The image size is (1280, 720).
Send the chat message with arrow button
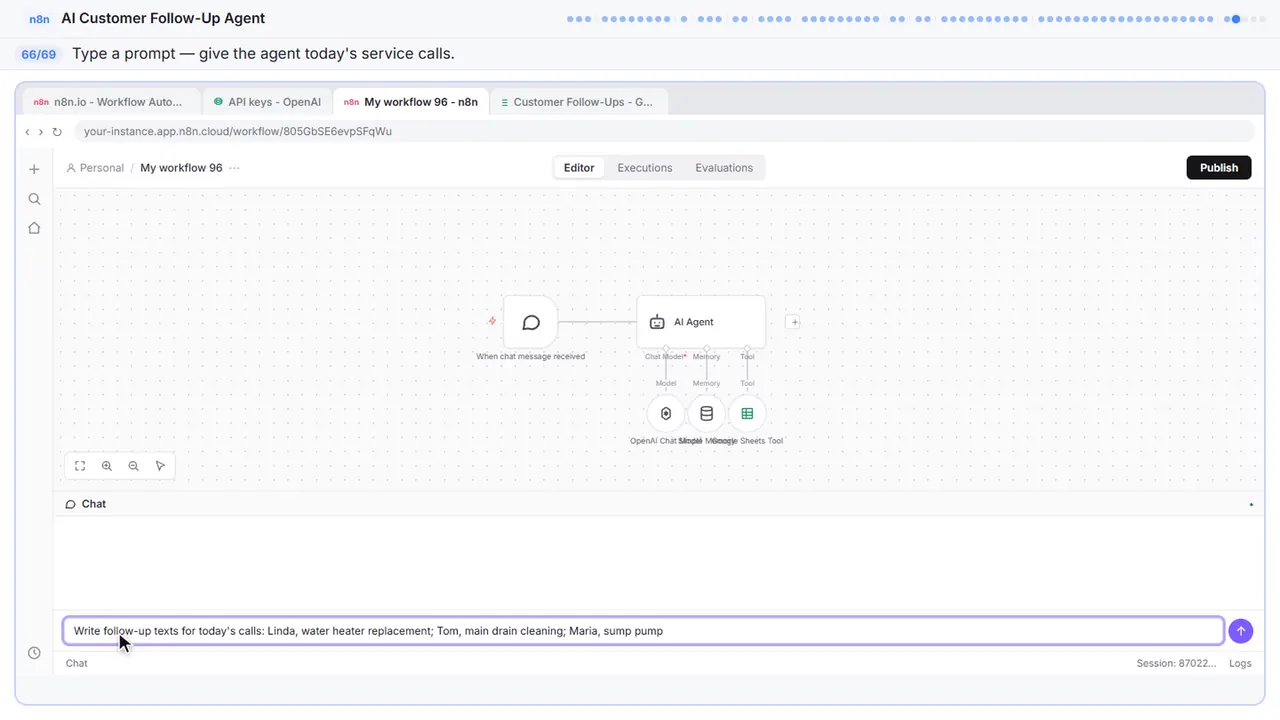click(1241, 631)
